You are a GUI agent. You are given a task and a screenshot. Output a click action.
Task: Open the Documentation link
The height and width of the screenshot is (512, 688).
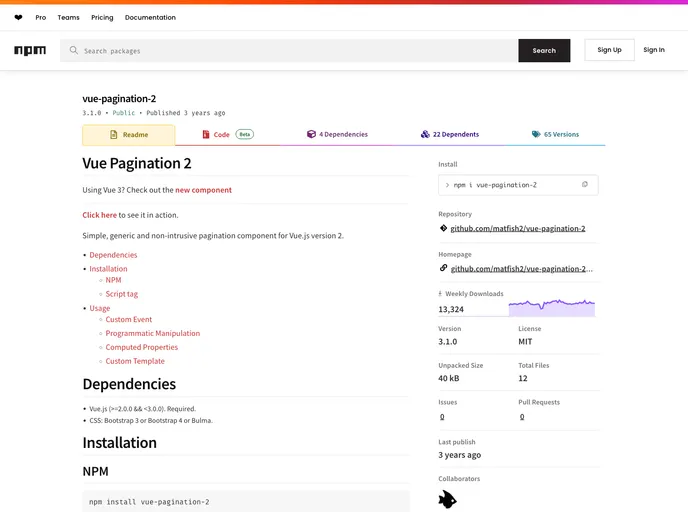[150, 18]
